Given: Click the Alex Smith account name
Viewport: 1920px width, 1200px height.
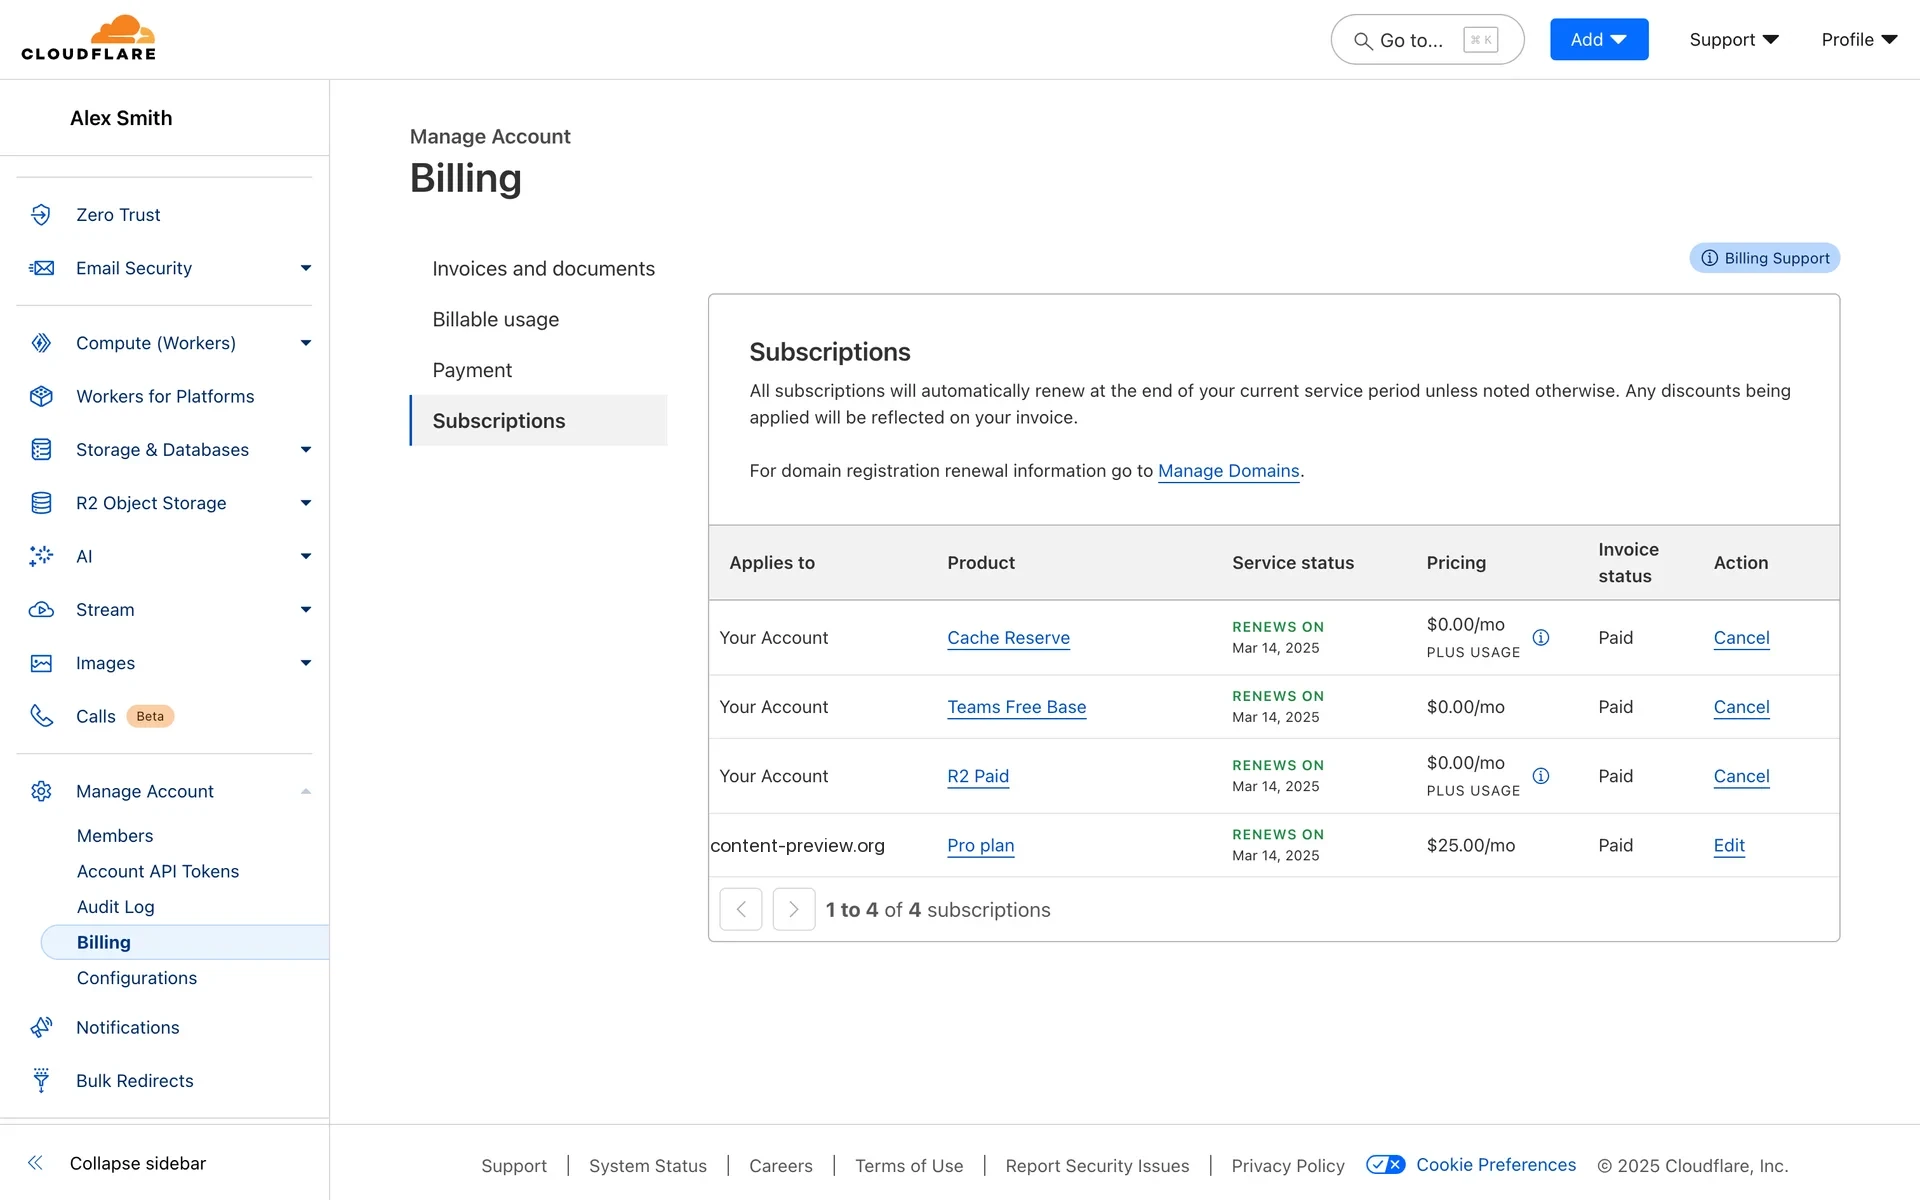Looking at the screenshot, I should (121, 118).
